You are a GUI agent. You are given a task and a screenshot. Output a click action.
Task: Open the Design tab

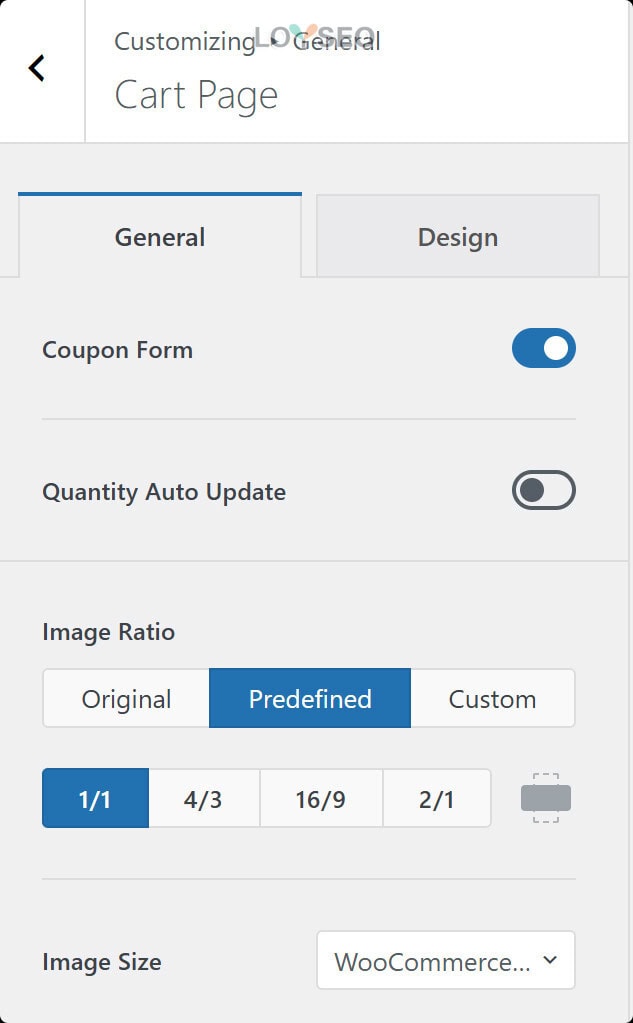tap(458, 237)
